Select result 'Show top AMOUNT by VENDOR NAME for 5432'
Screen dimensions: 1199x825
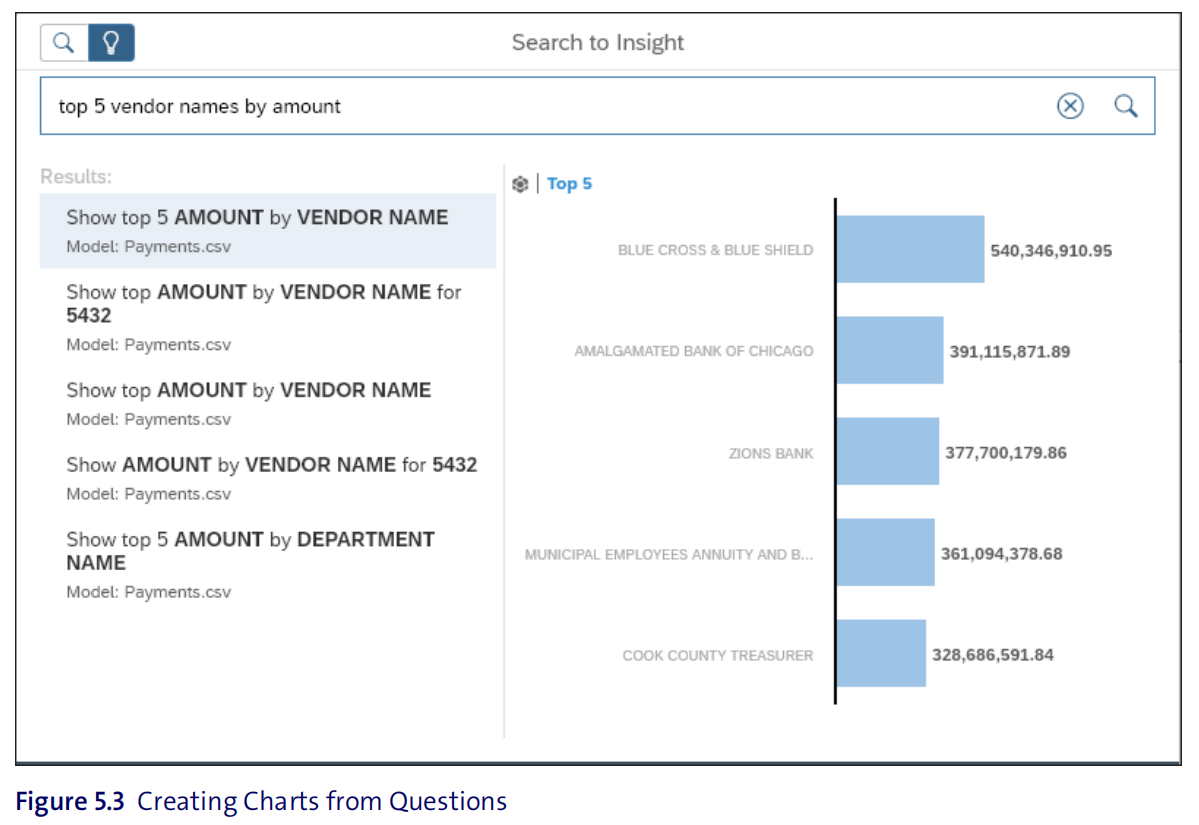268,317
